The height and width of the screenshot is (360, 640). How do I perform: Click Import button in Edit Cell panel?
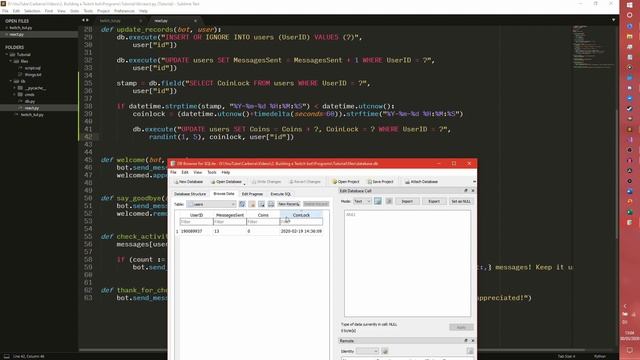(407, 201)
